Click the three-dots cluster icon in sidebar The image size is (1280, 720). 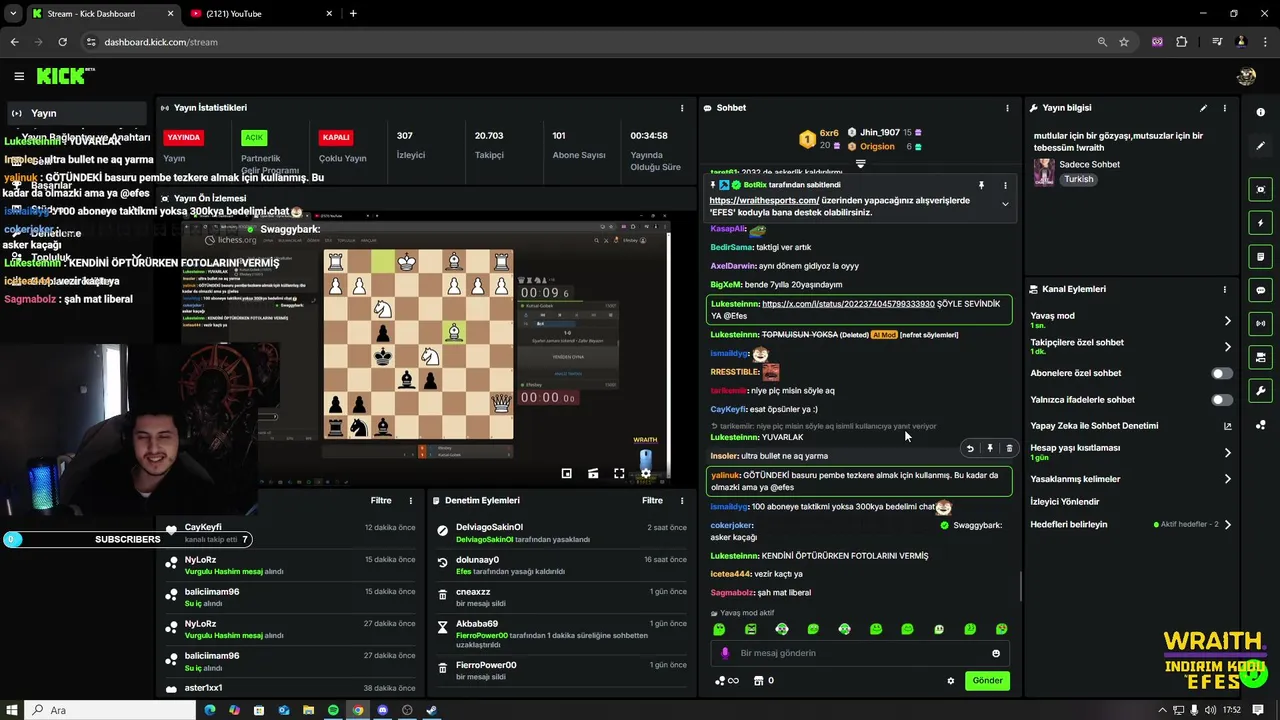coord(1261,425)
